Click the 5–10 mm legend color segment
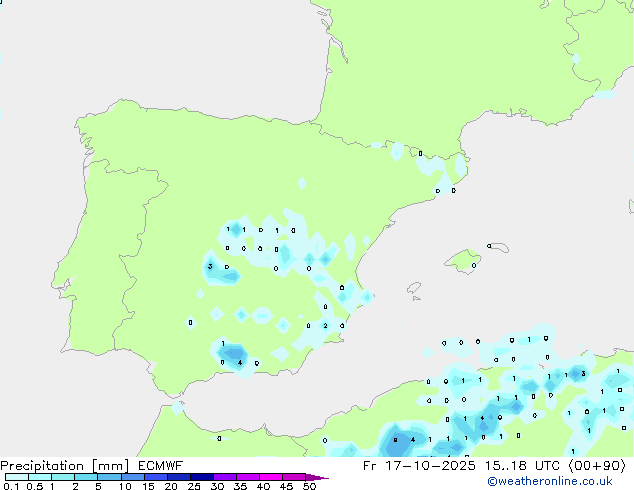634x490 pixels. coord(109,477)
